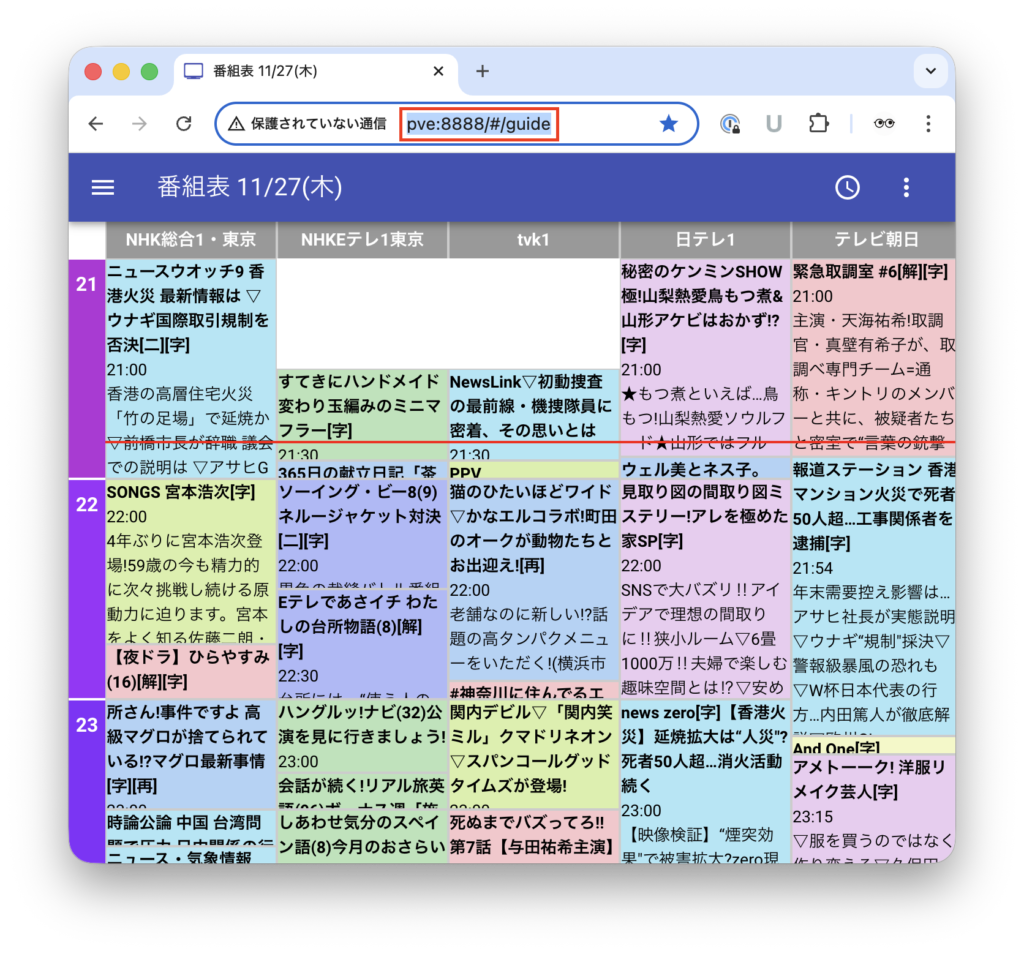This screenshot has height=954, width=1024.
Task: Reload the page
Action: point(183,124)
